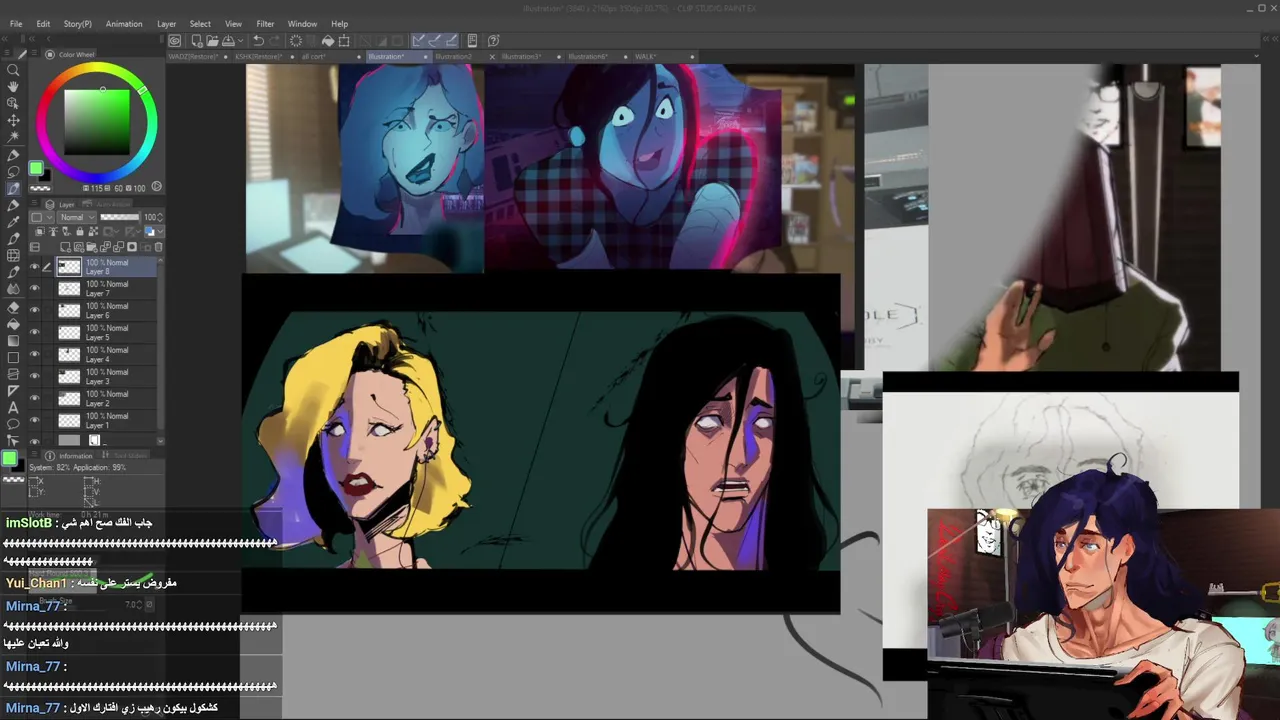
Task: Open the File menu
Action: pyautogui.click(x=16, y=24)
